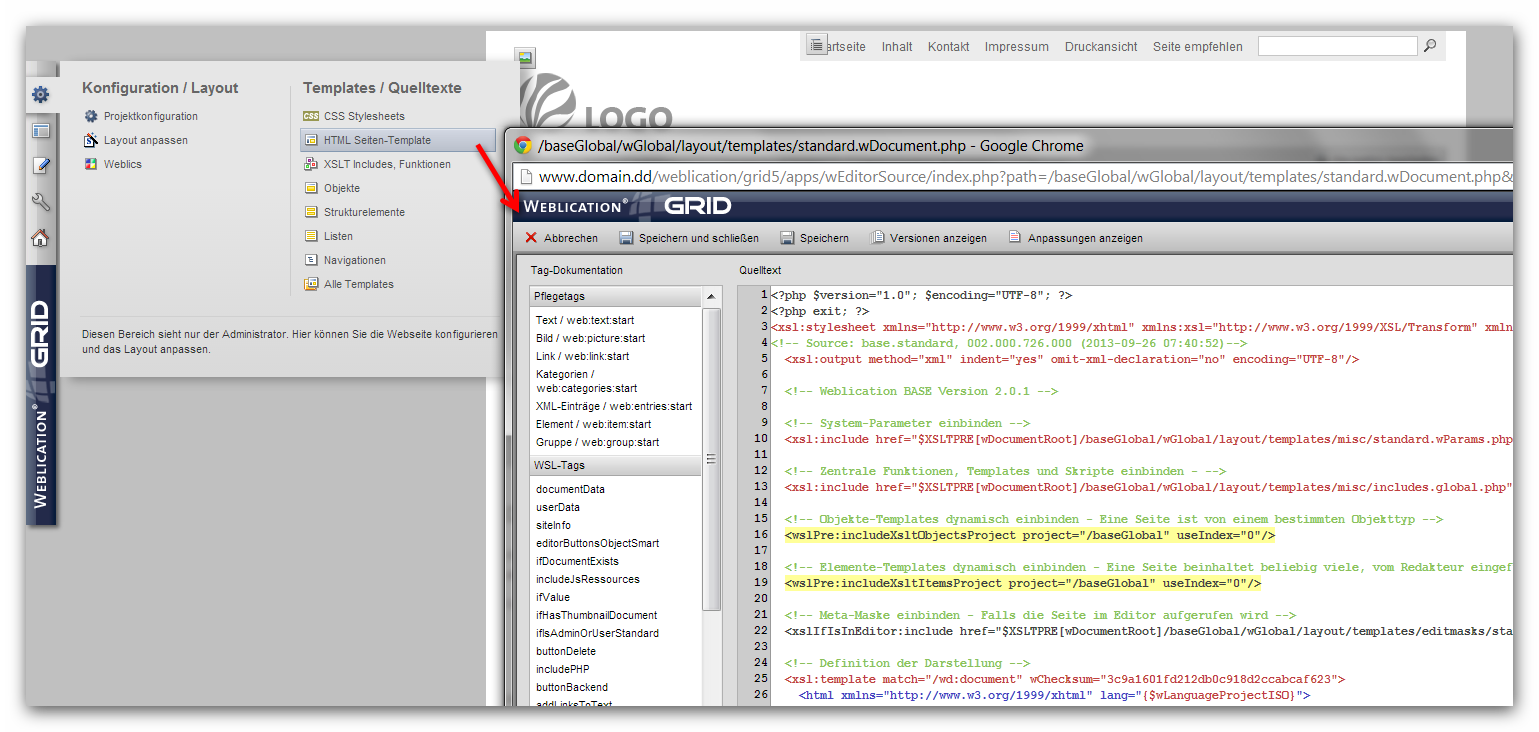Select documentData WSL tag
The width and height of the screenshot is (1539, 732).
(570, 489)
